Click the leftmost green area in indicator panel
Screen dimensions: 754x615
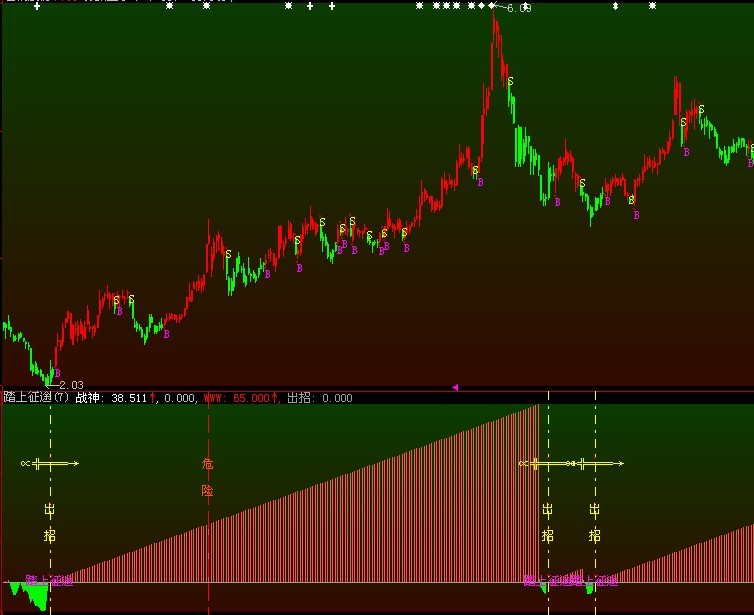[x=37, y=596]
